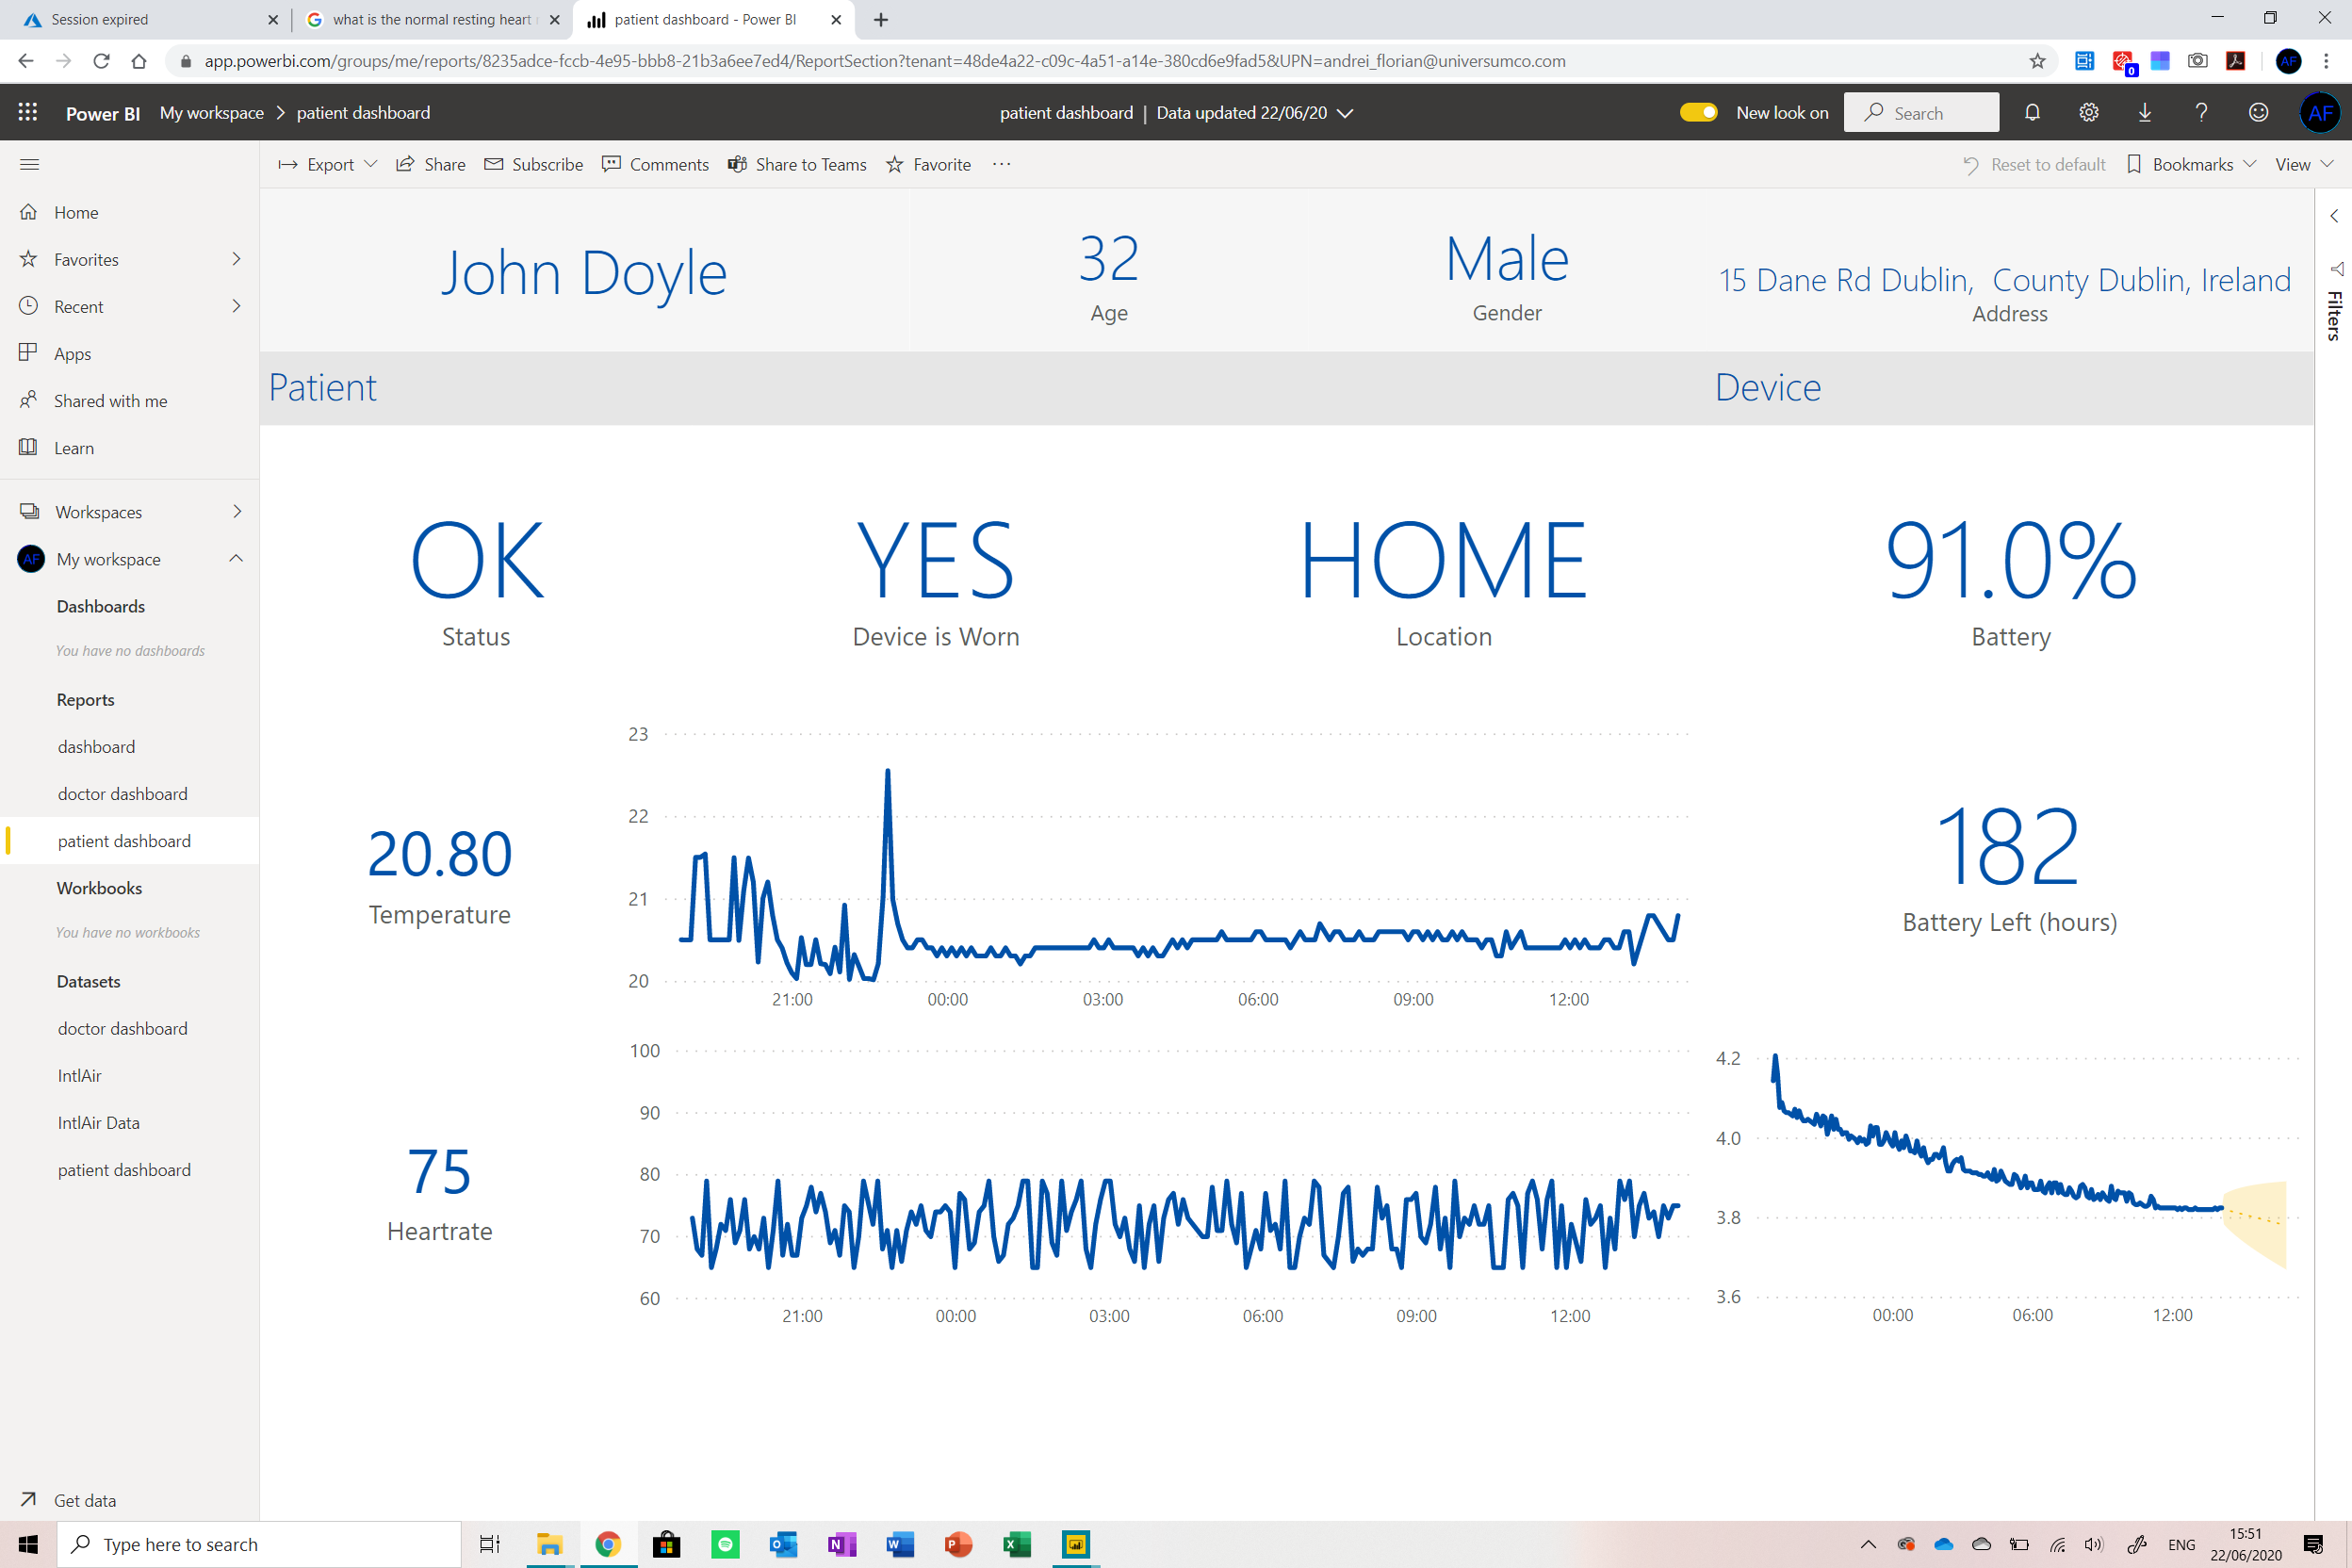Mark the report as Favorite
Screen dimensions: 2352x1568
pos(929,165)
